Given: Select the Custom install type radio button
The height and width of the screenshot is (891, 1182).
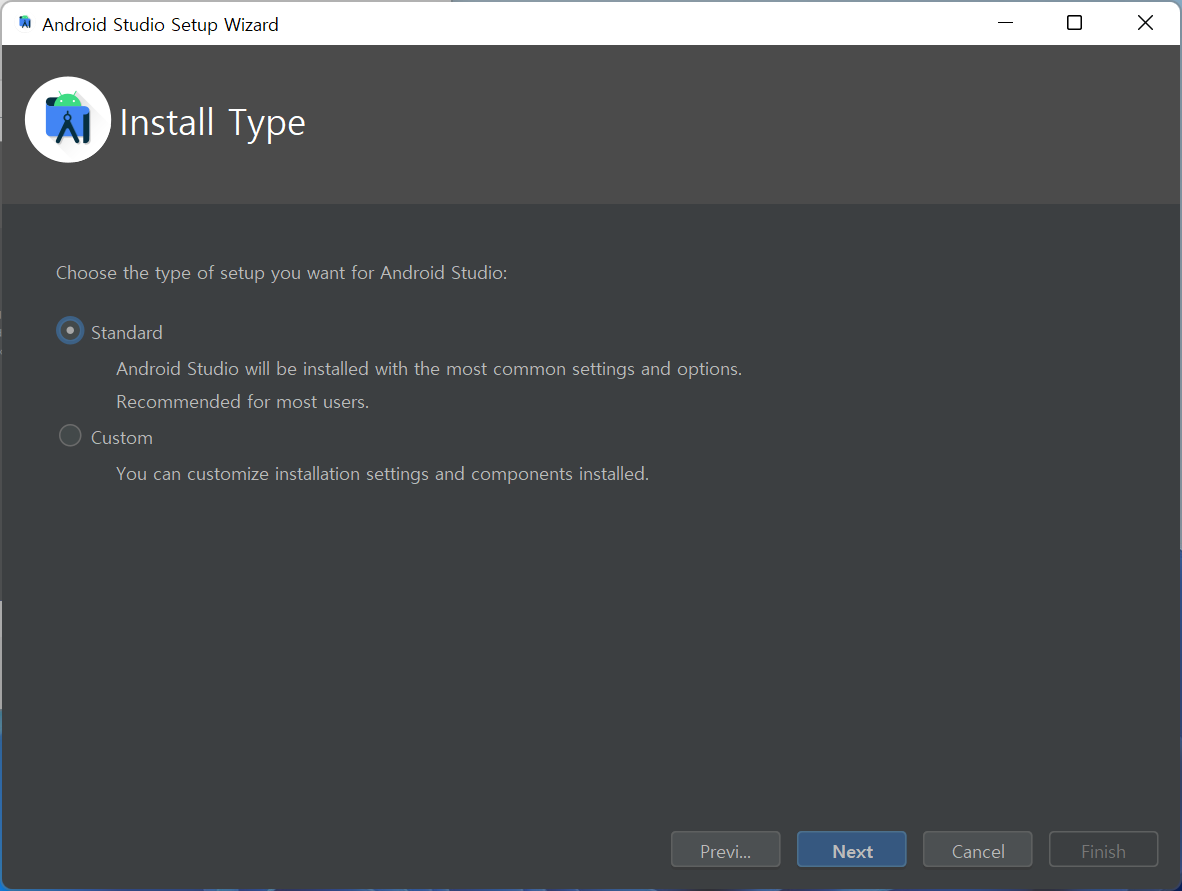Looking at the screenshot, I should click(x=70, y=436).
